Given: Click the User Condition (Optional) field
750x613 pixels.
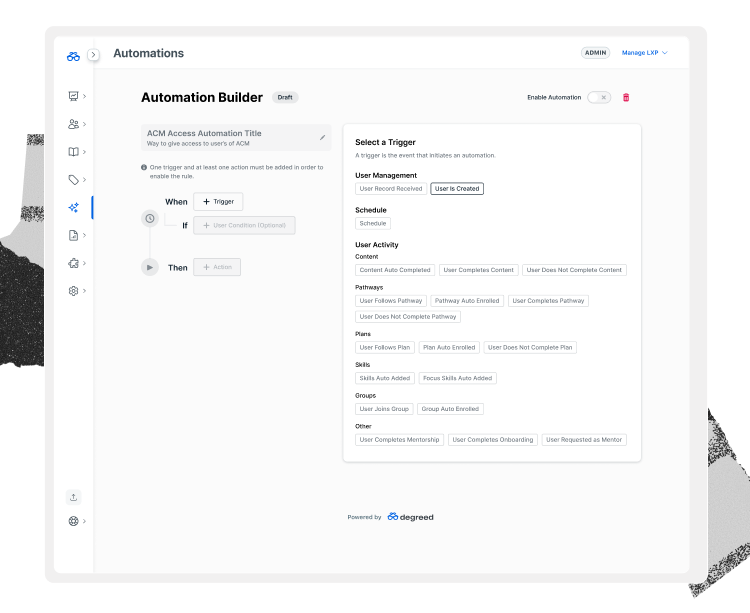Looking at the screenshot, I should (244, 226).
